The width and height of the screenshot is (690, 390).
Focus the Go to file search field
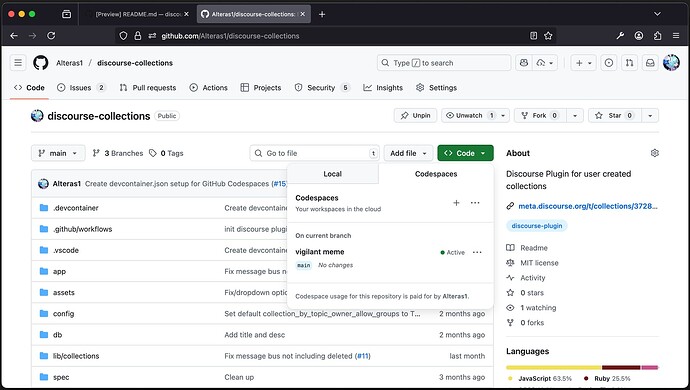[314, 153]
